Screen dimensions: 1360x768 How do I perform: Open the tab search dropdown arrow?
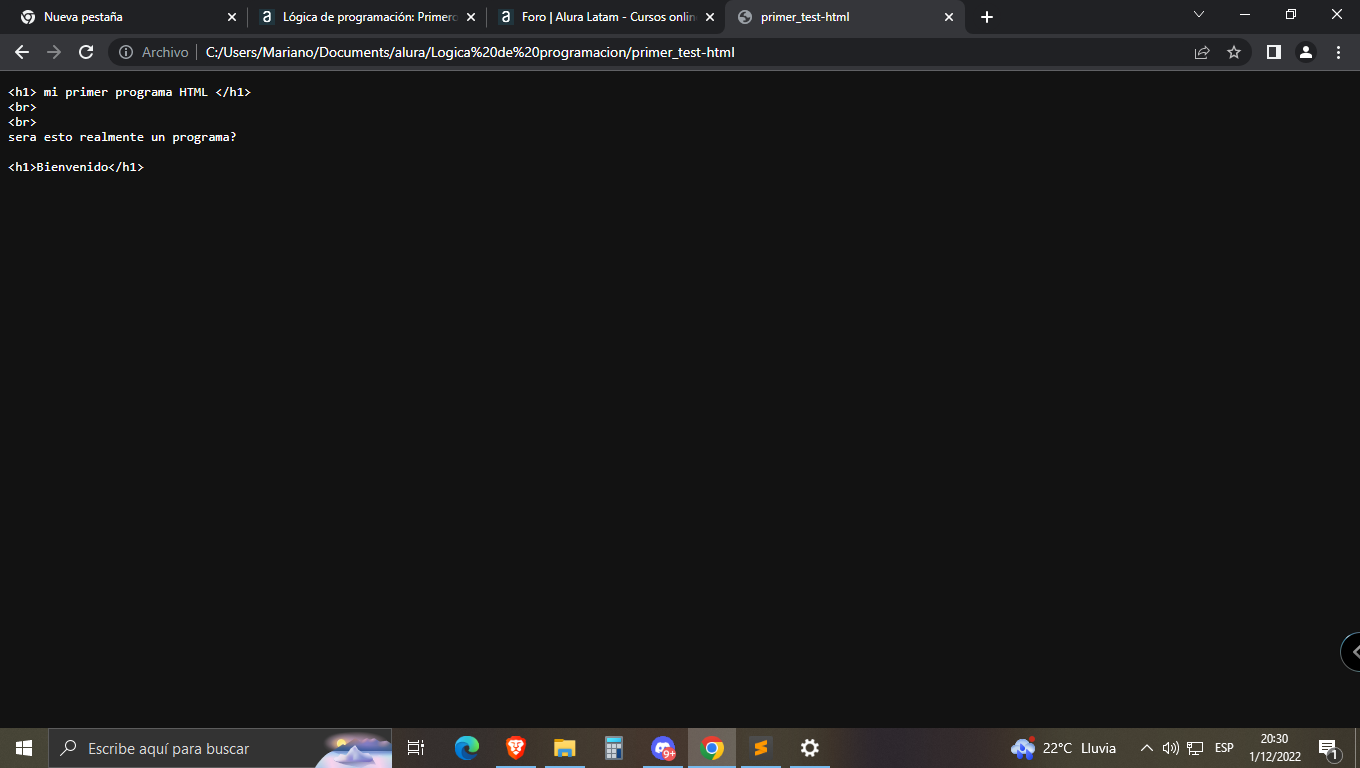coord(1199,14)
